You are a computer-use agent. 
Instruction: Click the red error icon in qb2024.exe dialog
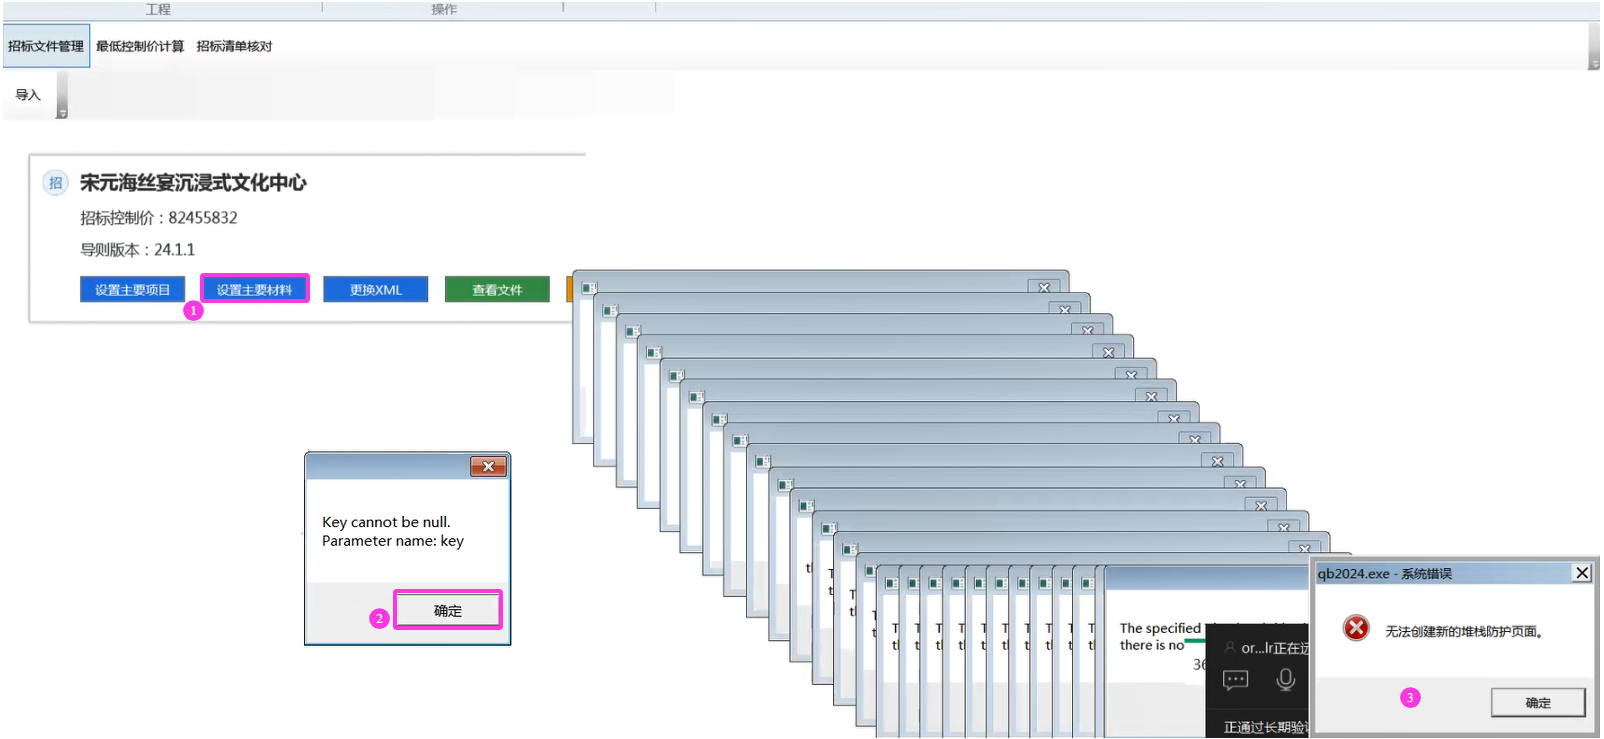pyautogui.click(x=1356, y=628)
